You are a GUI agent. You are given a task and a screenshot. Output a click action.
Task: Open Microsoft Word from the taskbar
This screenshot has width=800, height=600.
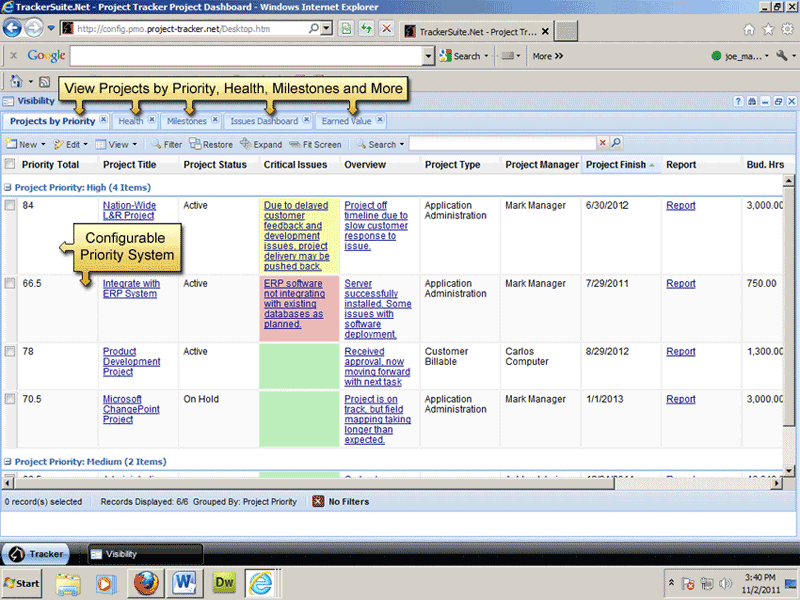(184, 582)
